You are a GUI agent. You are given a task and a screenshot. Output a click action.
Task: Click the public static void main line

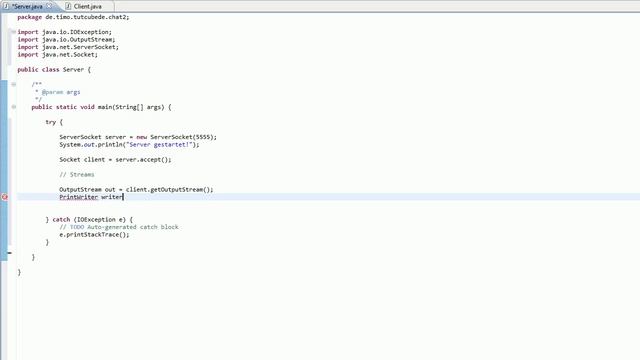[101, 107]
